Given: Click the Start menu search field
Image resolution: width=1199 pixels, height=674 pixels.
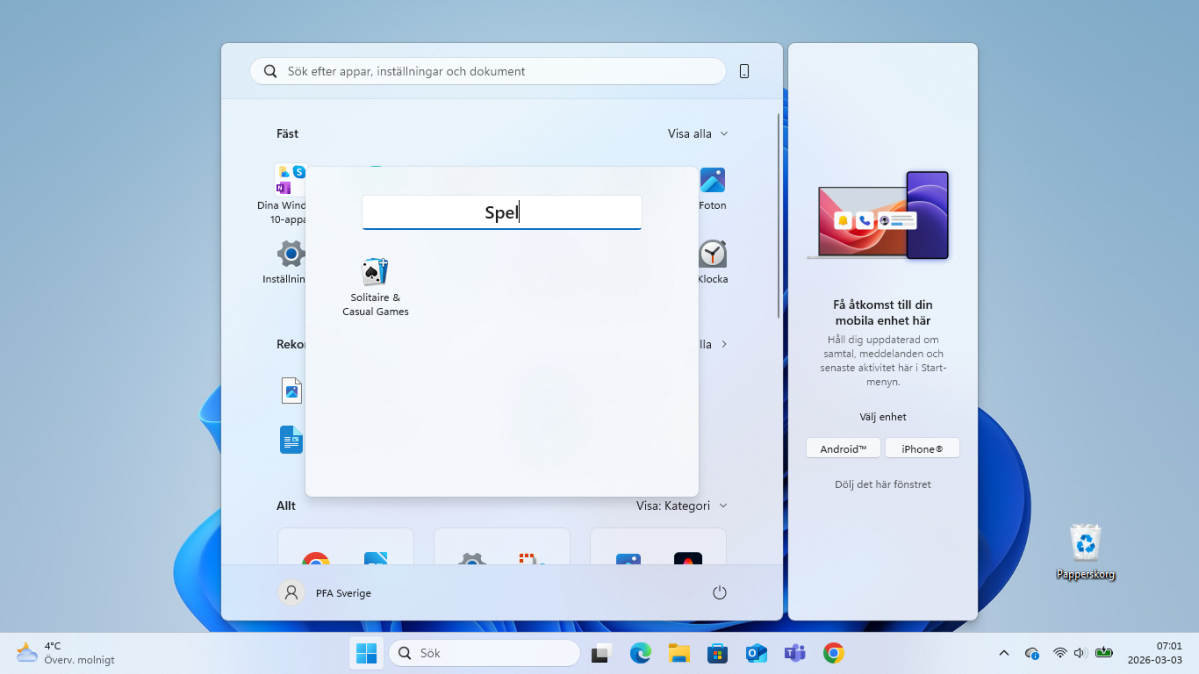Looking at the screenshot, I should (x=488, y=71).
